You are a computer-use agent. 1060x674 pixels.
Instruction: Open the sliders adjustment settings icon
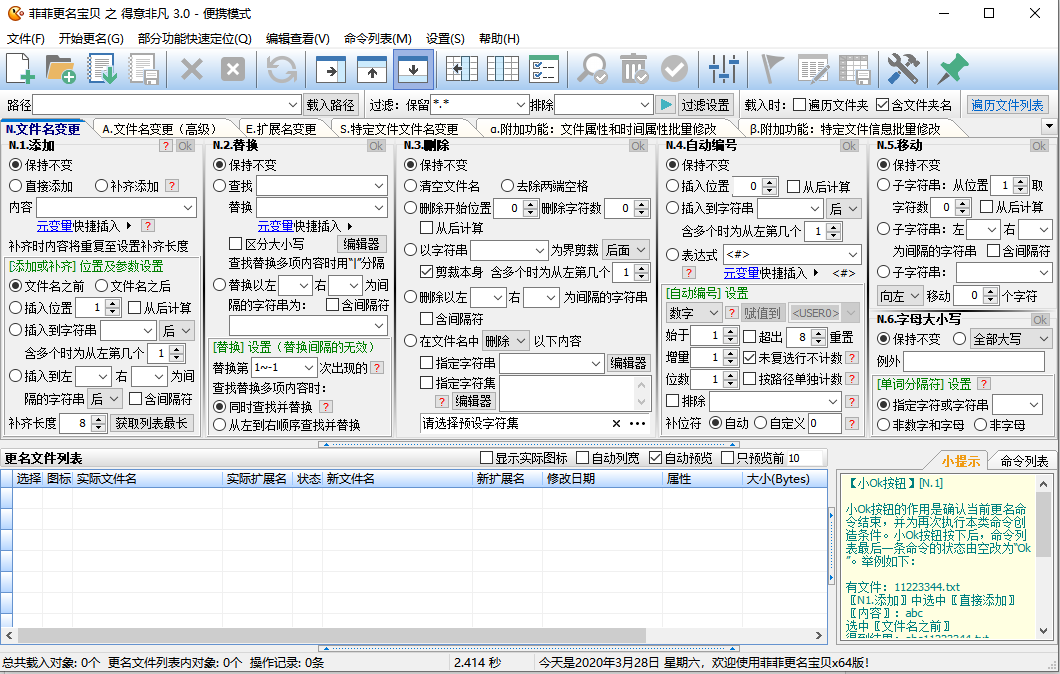722,69
